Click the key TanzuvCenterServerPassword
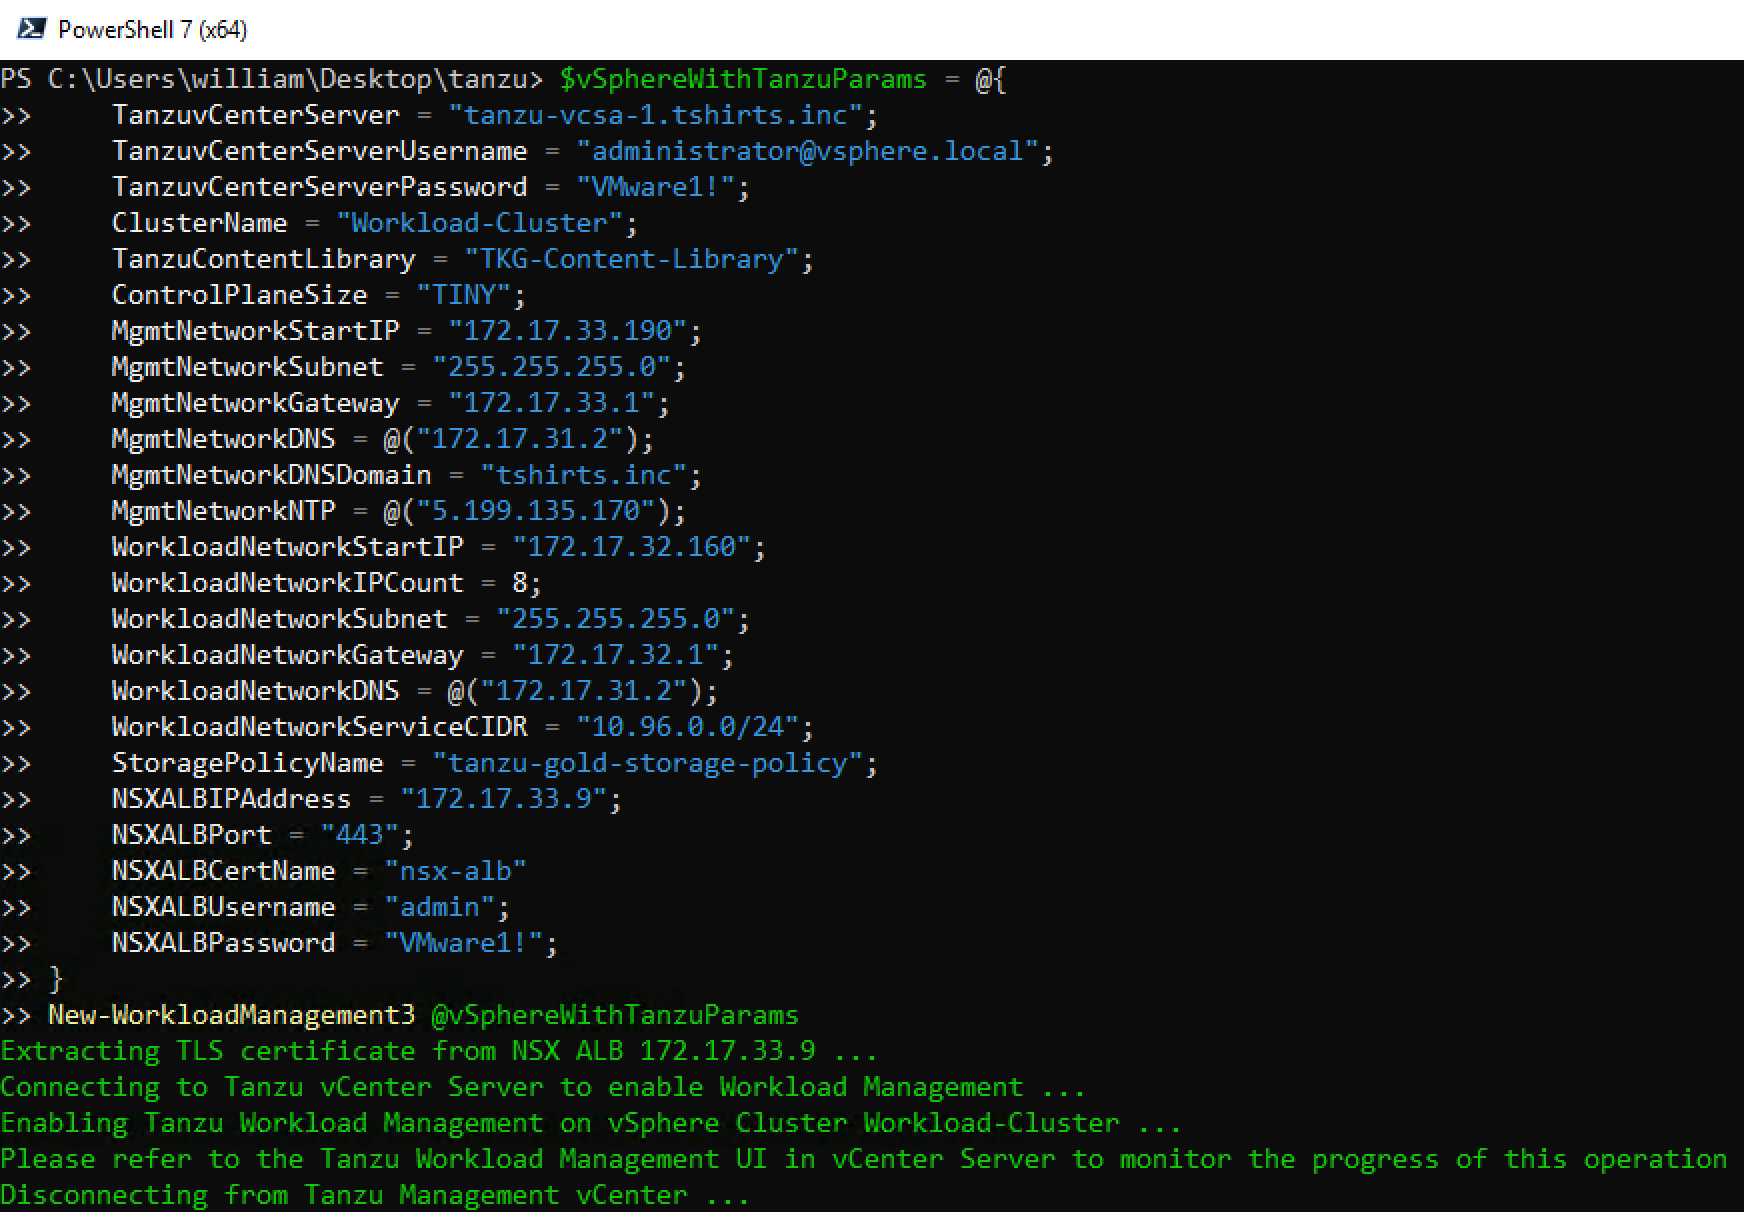 (319, 187)
